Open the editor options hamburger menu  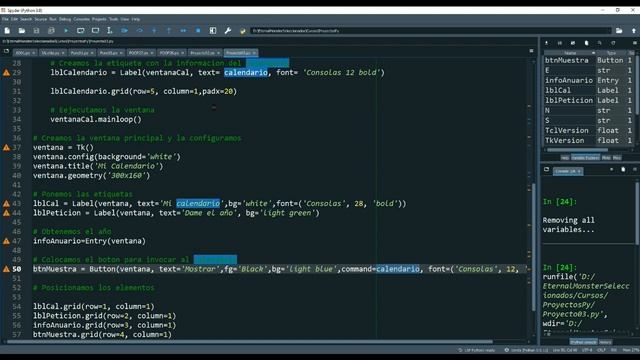click(x=531, y=51)
